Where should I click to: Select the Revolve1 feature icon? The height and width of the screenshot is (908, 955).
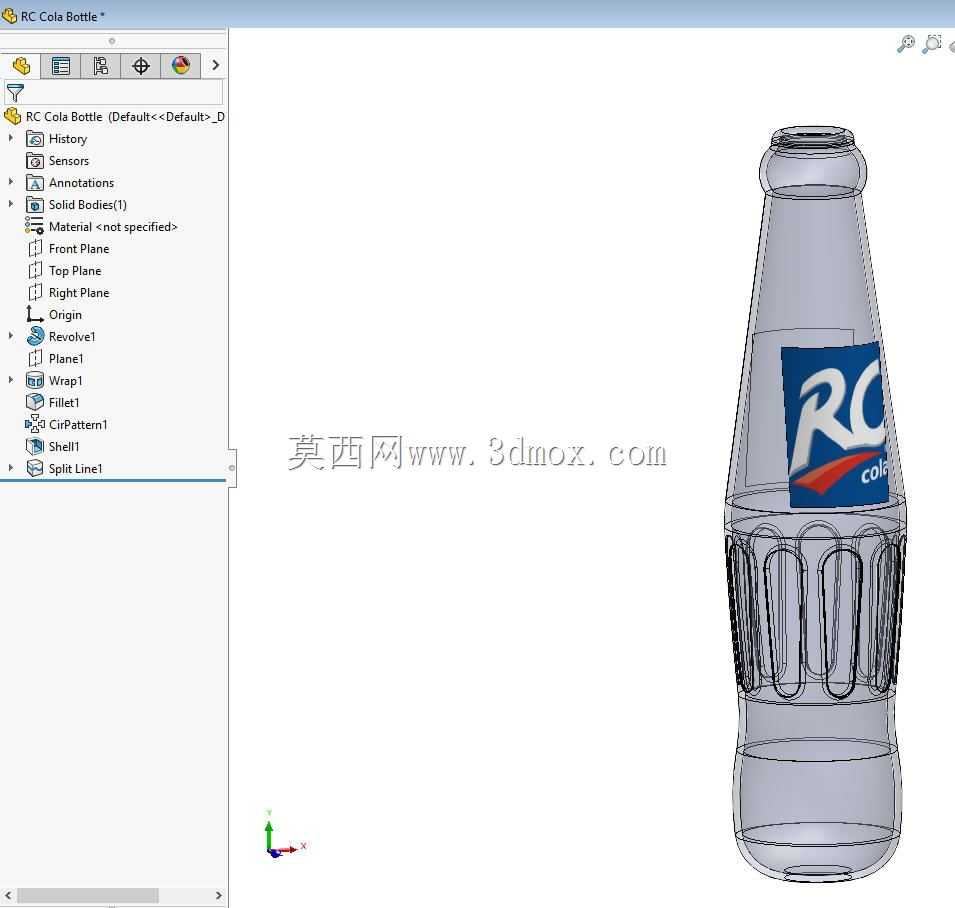click(35, 336)
